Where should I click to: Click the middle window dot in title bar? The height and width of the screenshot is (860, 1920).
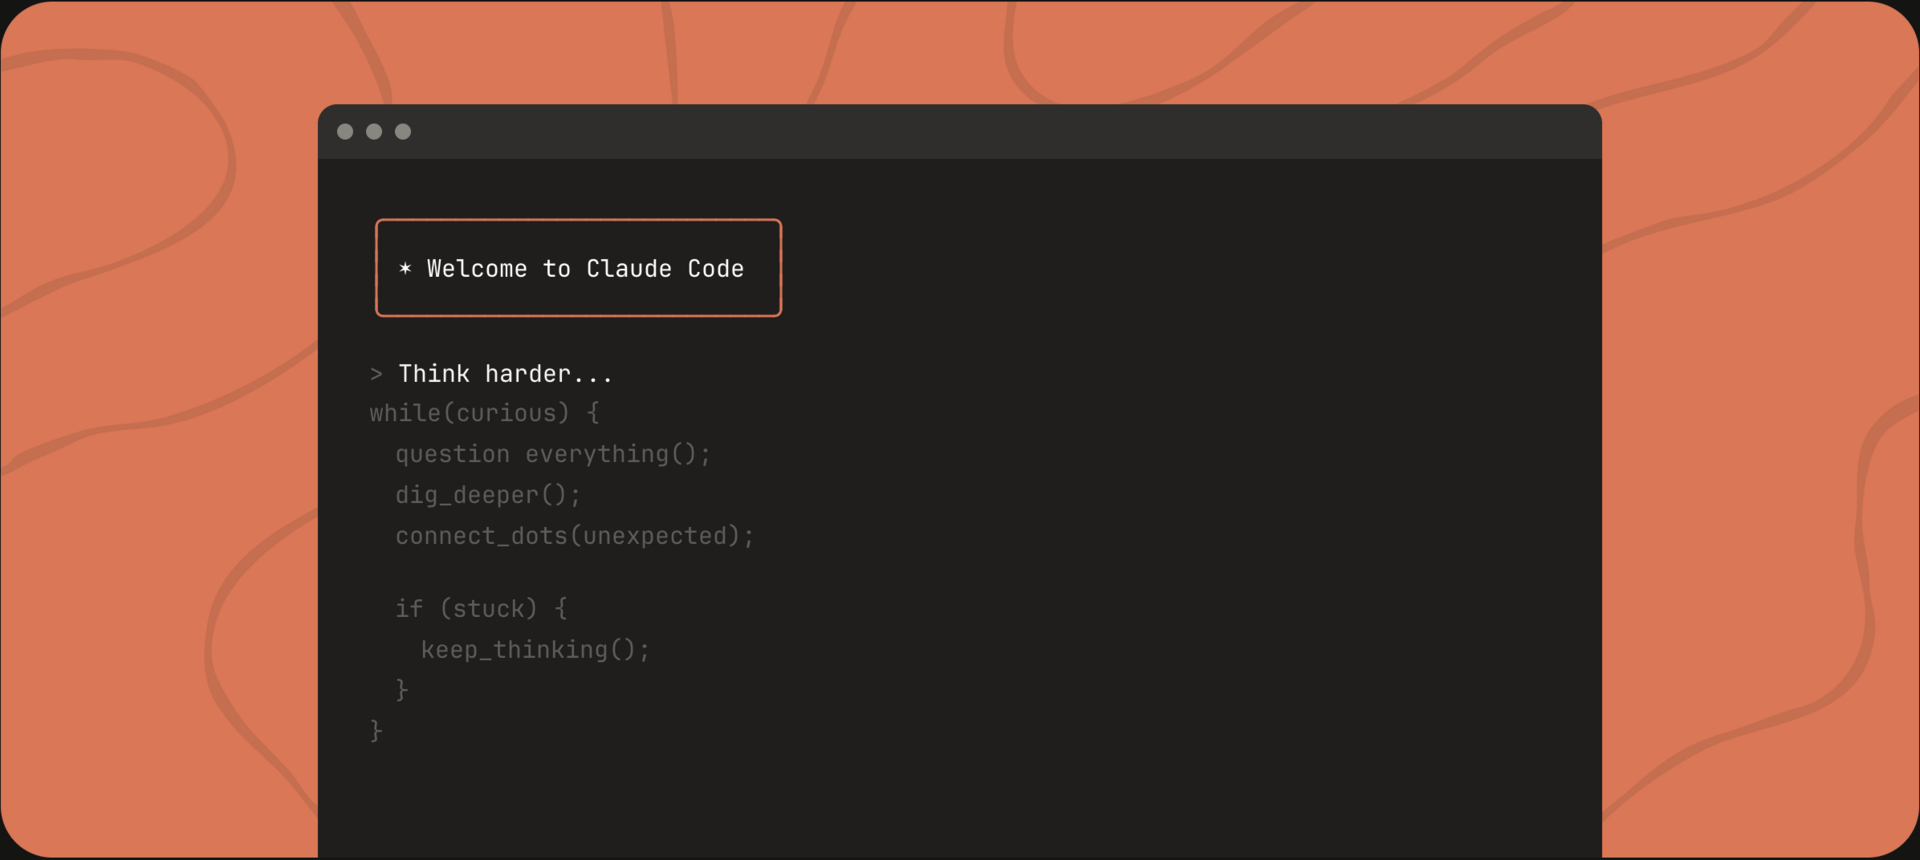coord(374,132)
